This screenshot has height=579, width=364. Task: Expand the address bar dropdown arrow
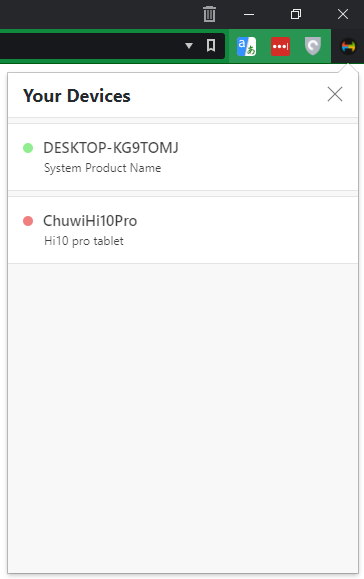189,46
